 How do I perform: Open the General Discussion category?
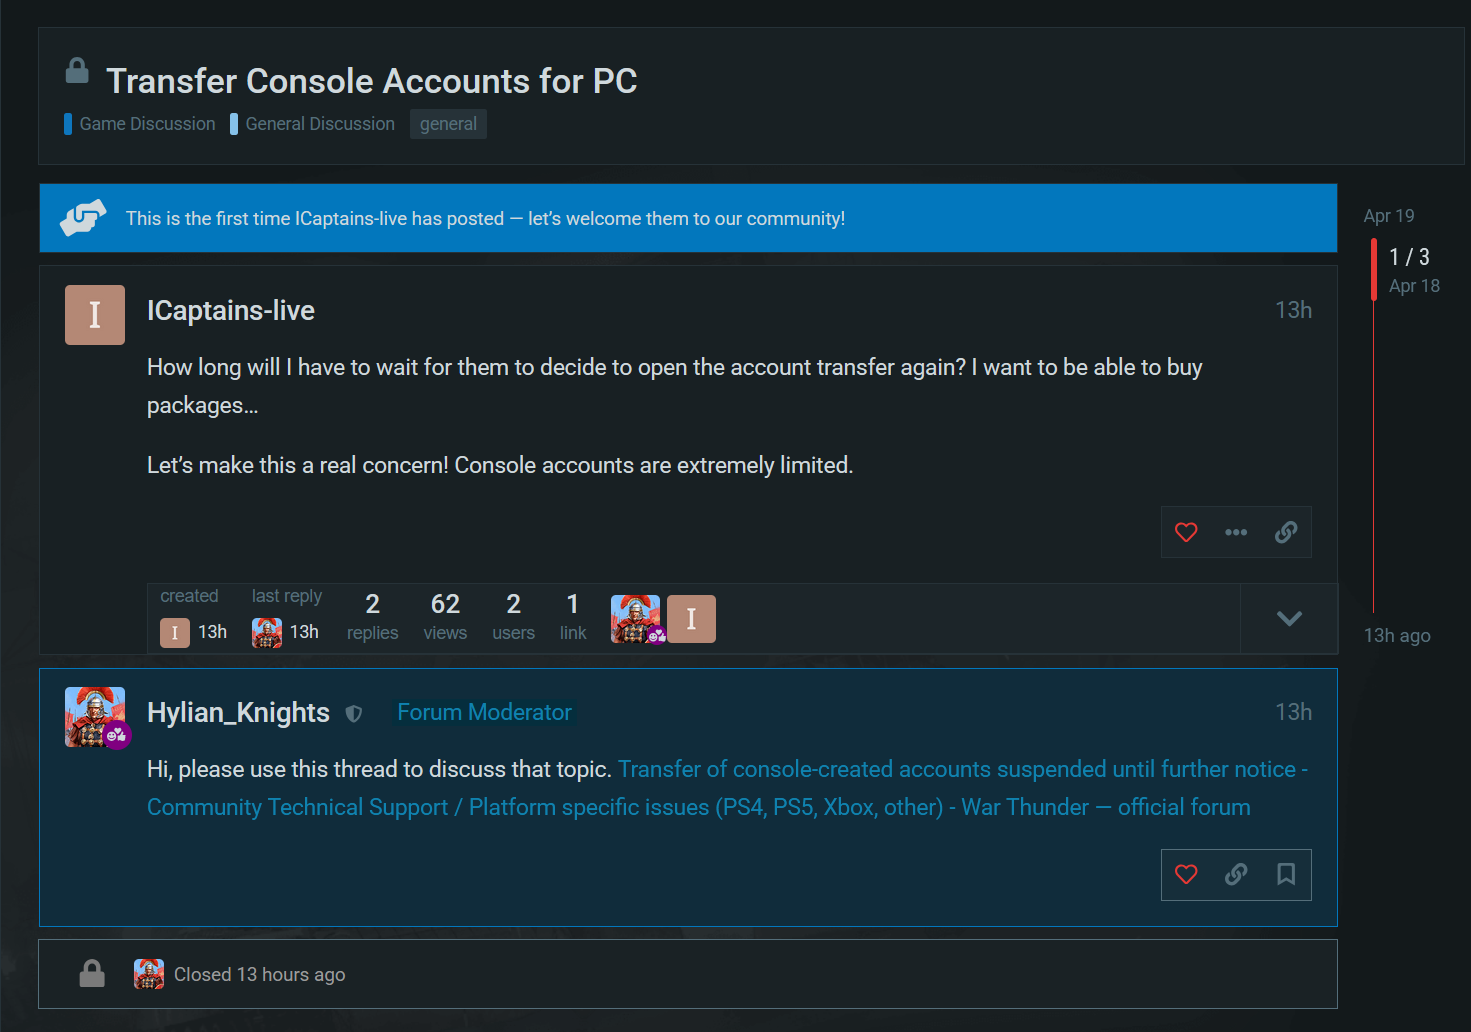pos(320,124)
